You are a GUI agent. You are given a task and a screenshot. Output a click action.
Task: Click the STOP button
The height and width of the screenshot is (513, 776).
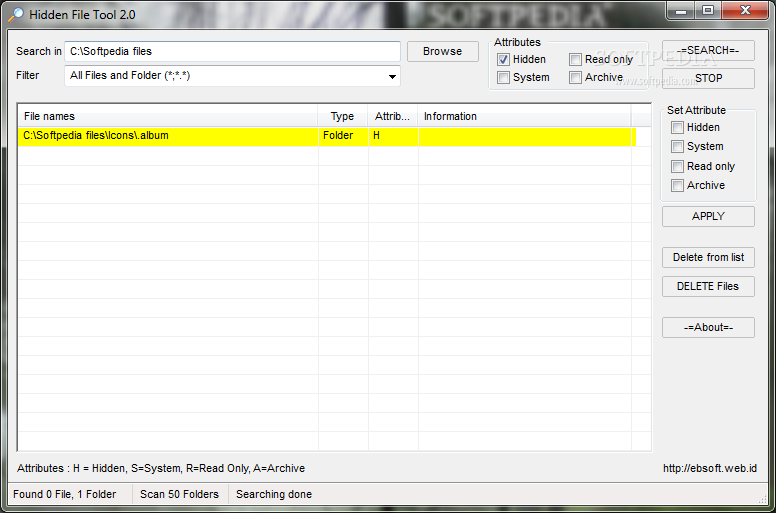click(x=708, y=78)
